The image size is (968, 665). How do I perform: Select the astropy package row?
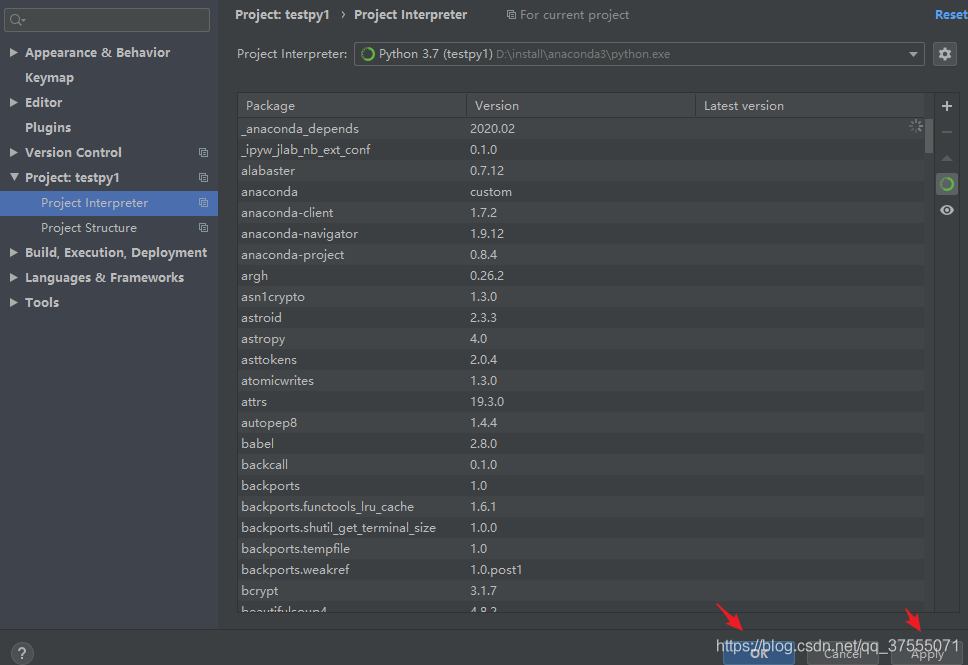[581, 338]
